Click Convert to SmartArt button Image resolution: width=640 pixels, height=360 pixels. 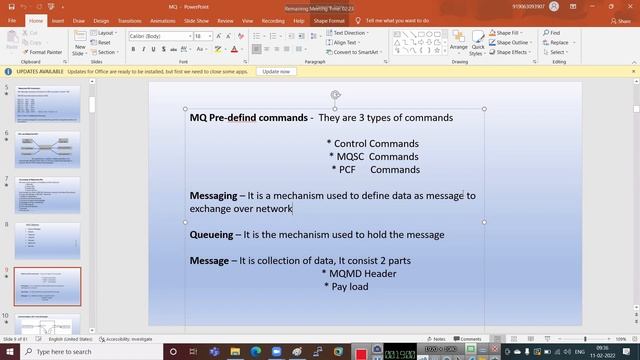click(354, 52)
